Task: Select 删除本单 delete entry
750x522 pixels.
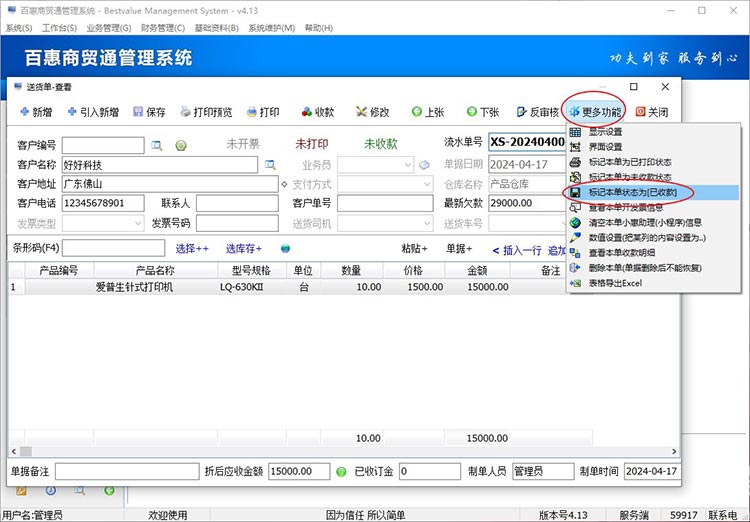Action: (x=653, y=268)
